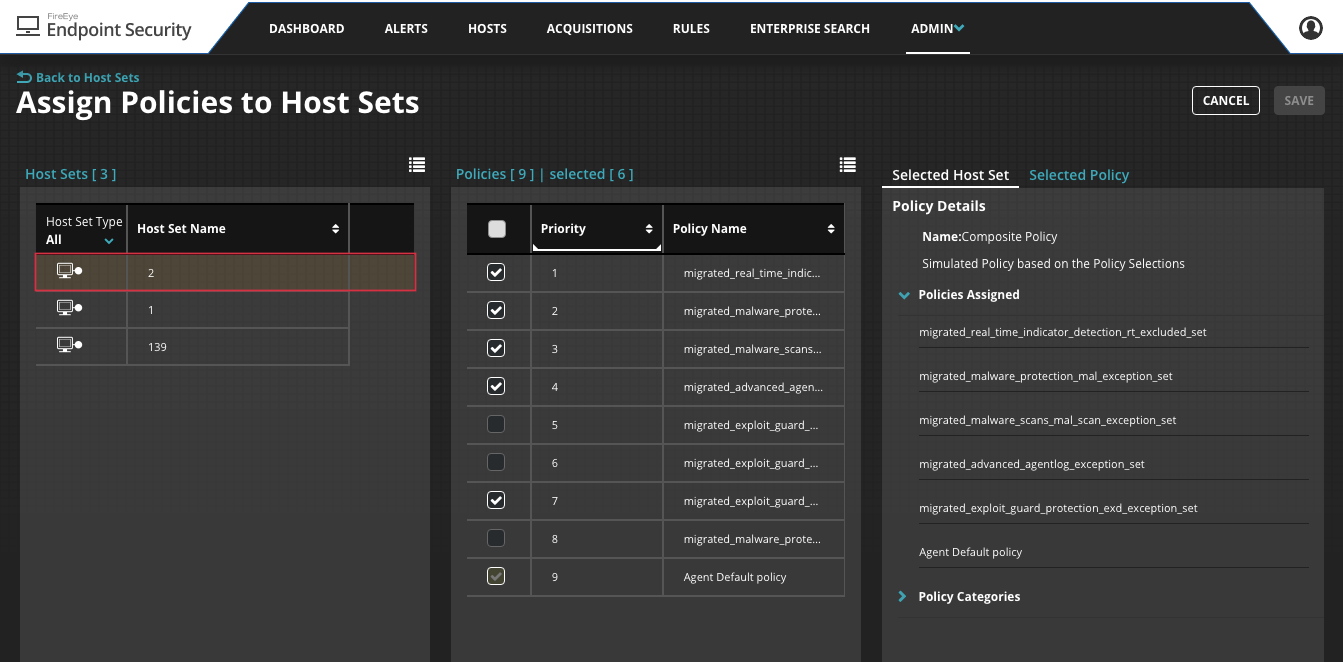Screen dimensions: 1343x662
Task: Switch to the Selected Host Set tab
Action: 950,175
